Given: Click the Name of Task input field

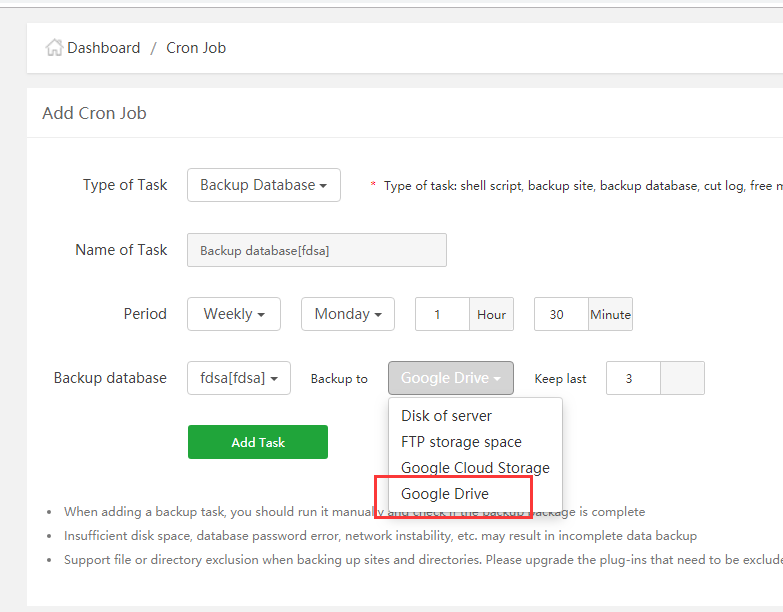Looking at the screenshot, I should 317,250.
